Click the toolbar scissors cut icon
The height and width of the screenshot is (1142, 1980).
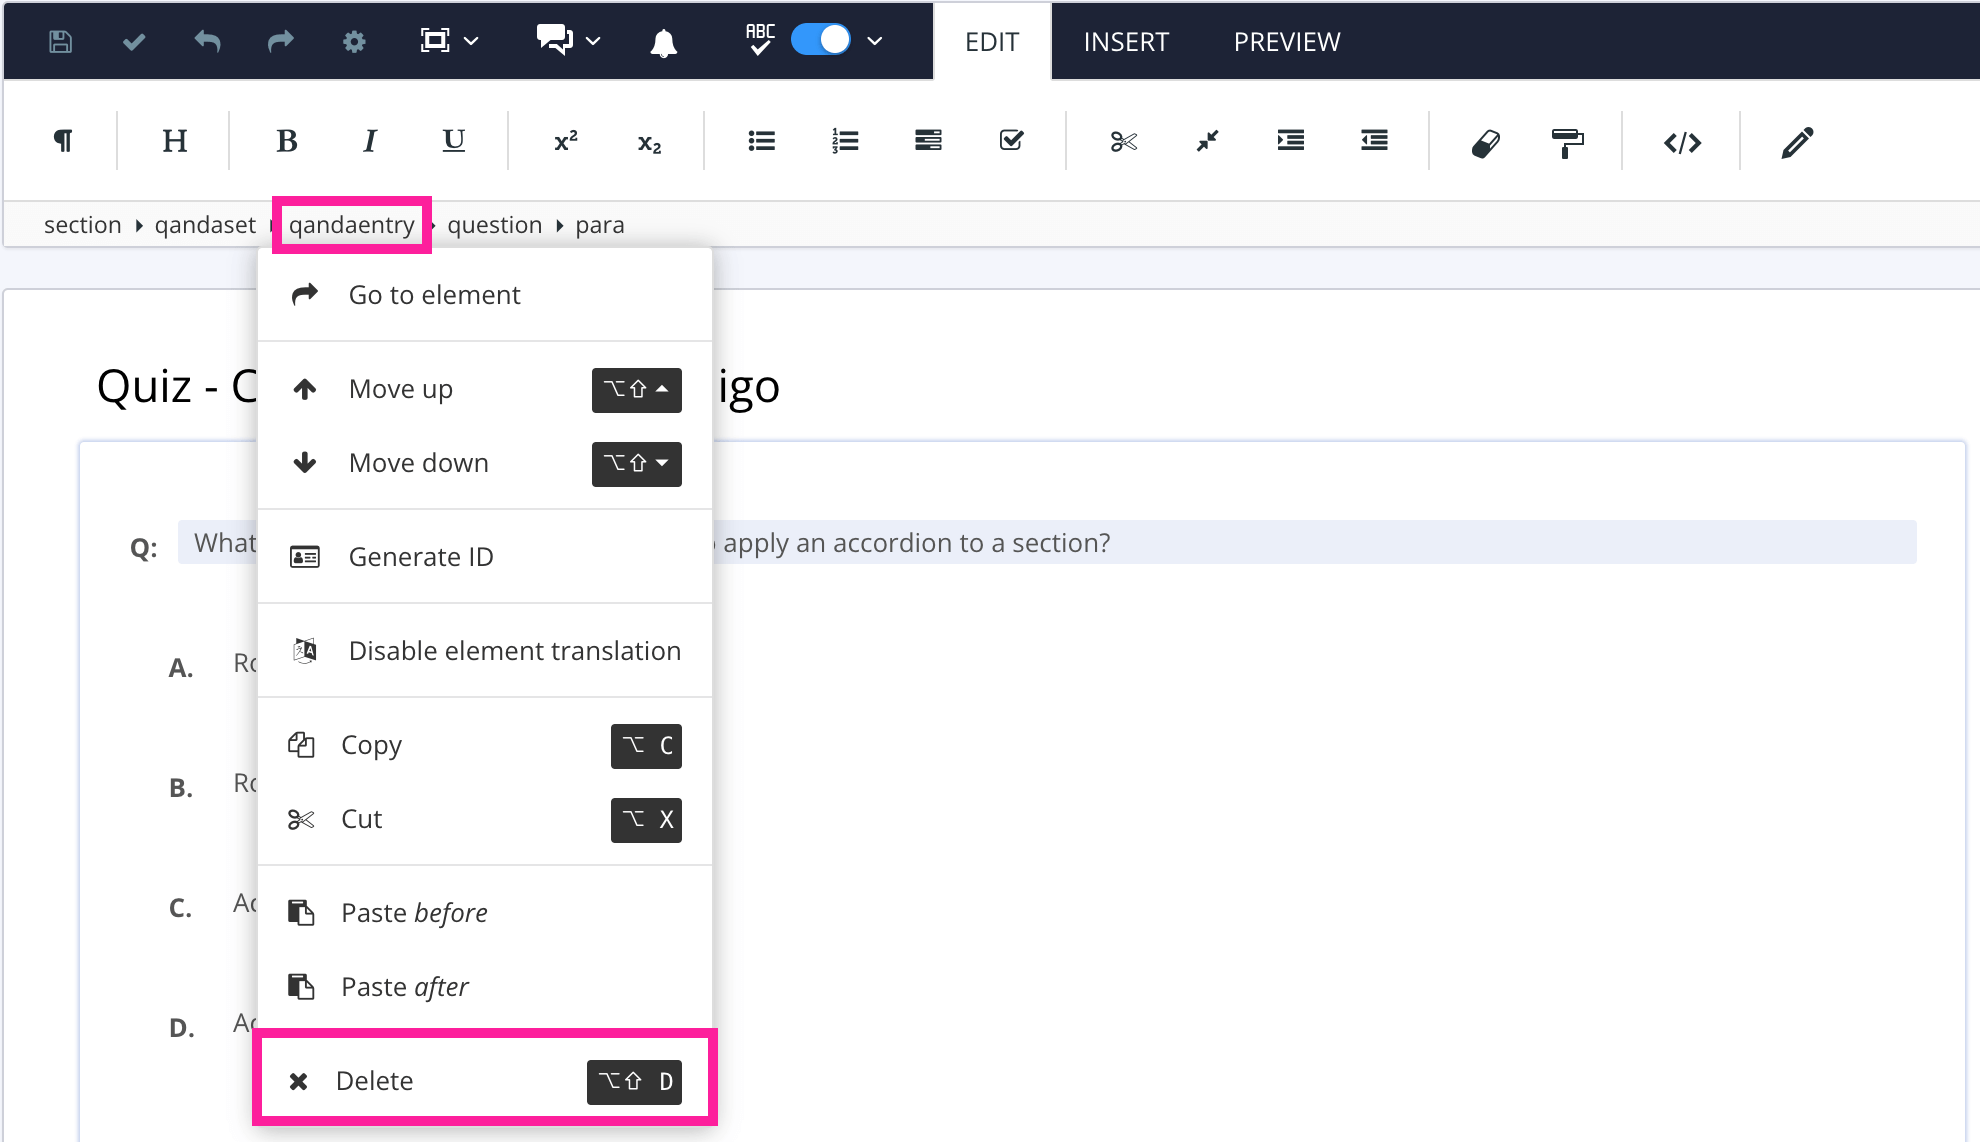pyautogui.click(x=1124, y=142)
